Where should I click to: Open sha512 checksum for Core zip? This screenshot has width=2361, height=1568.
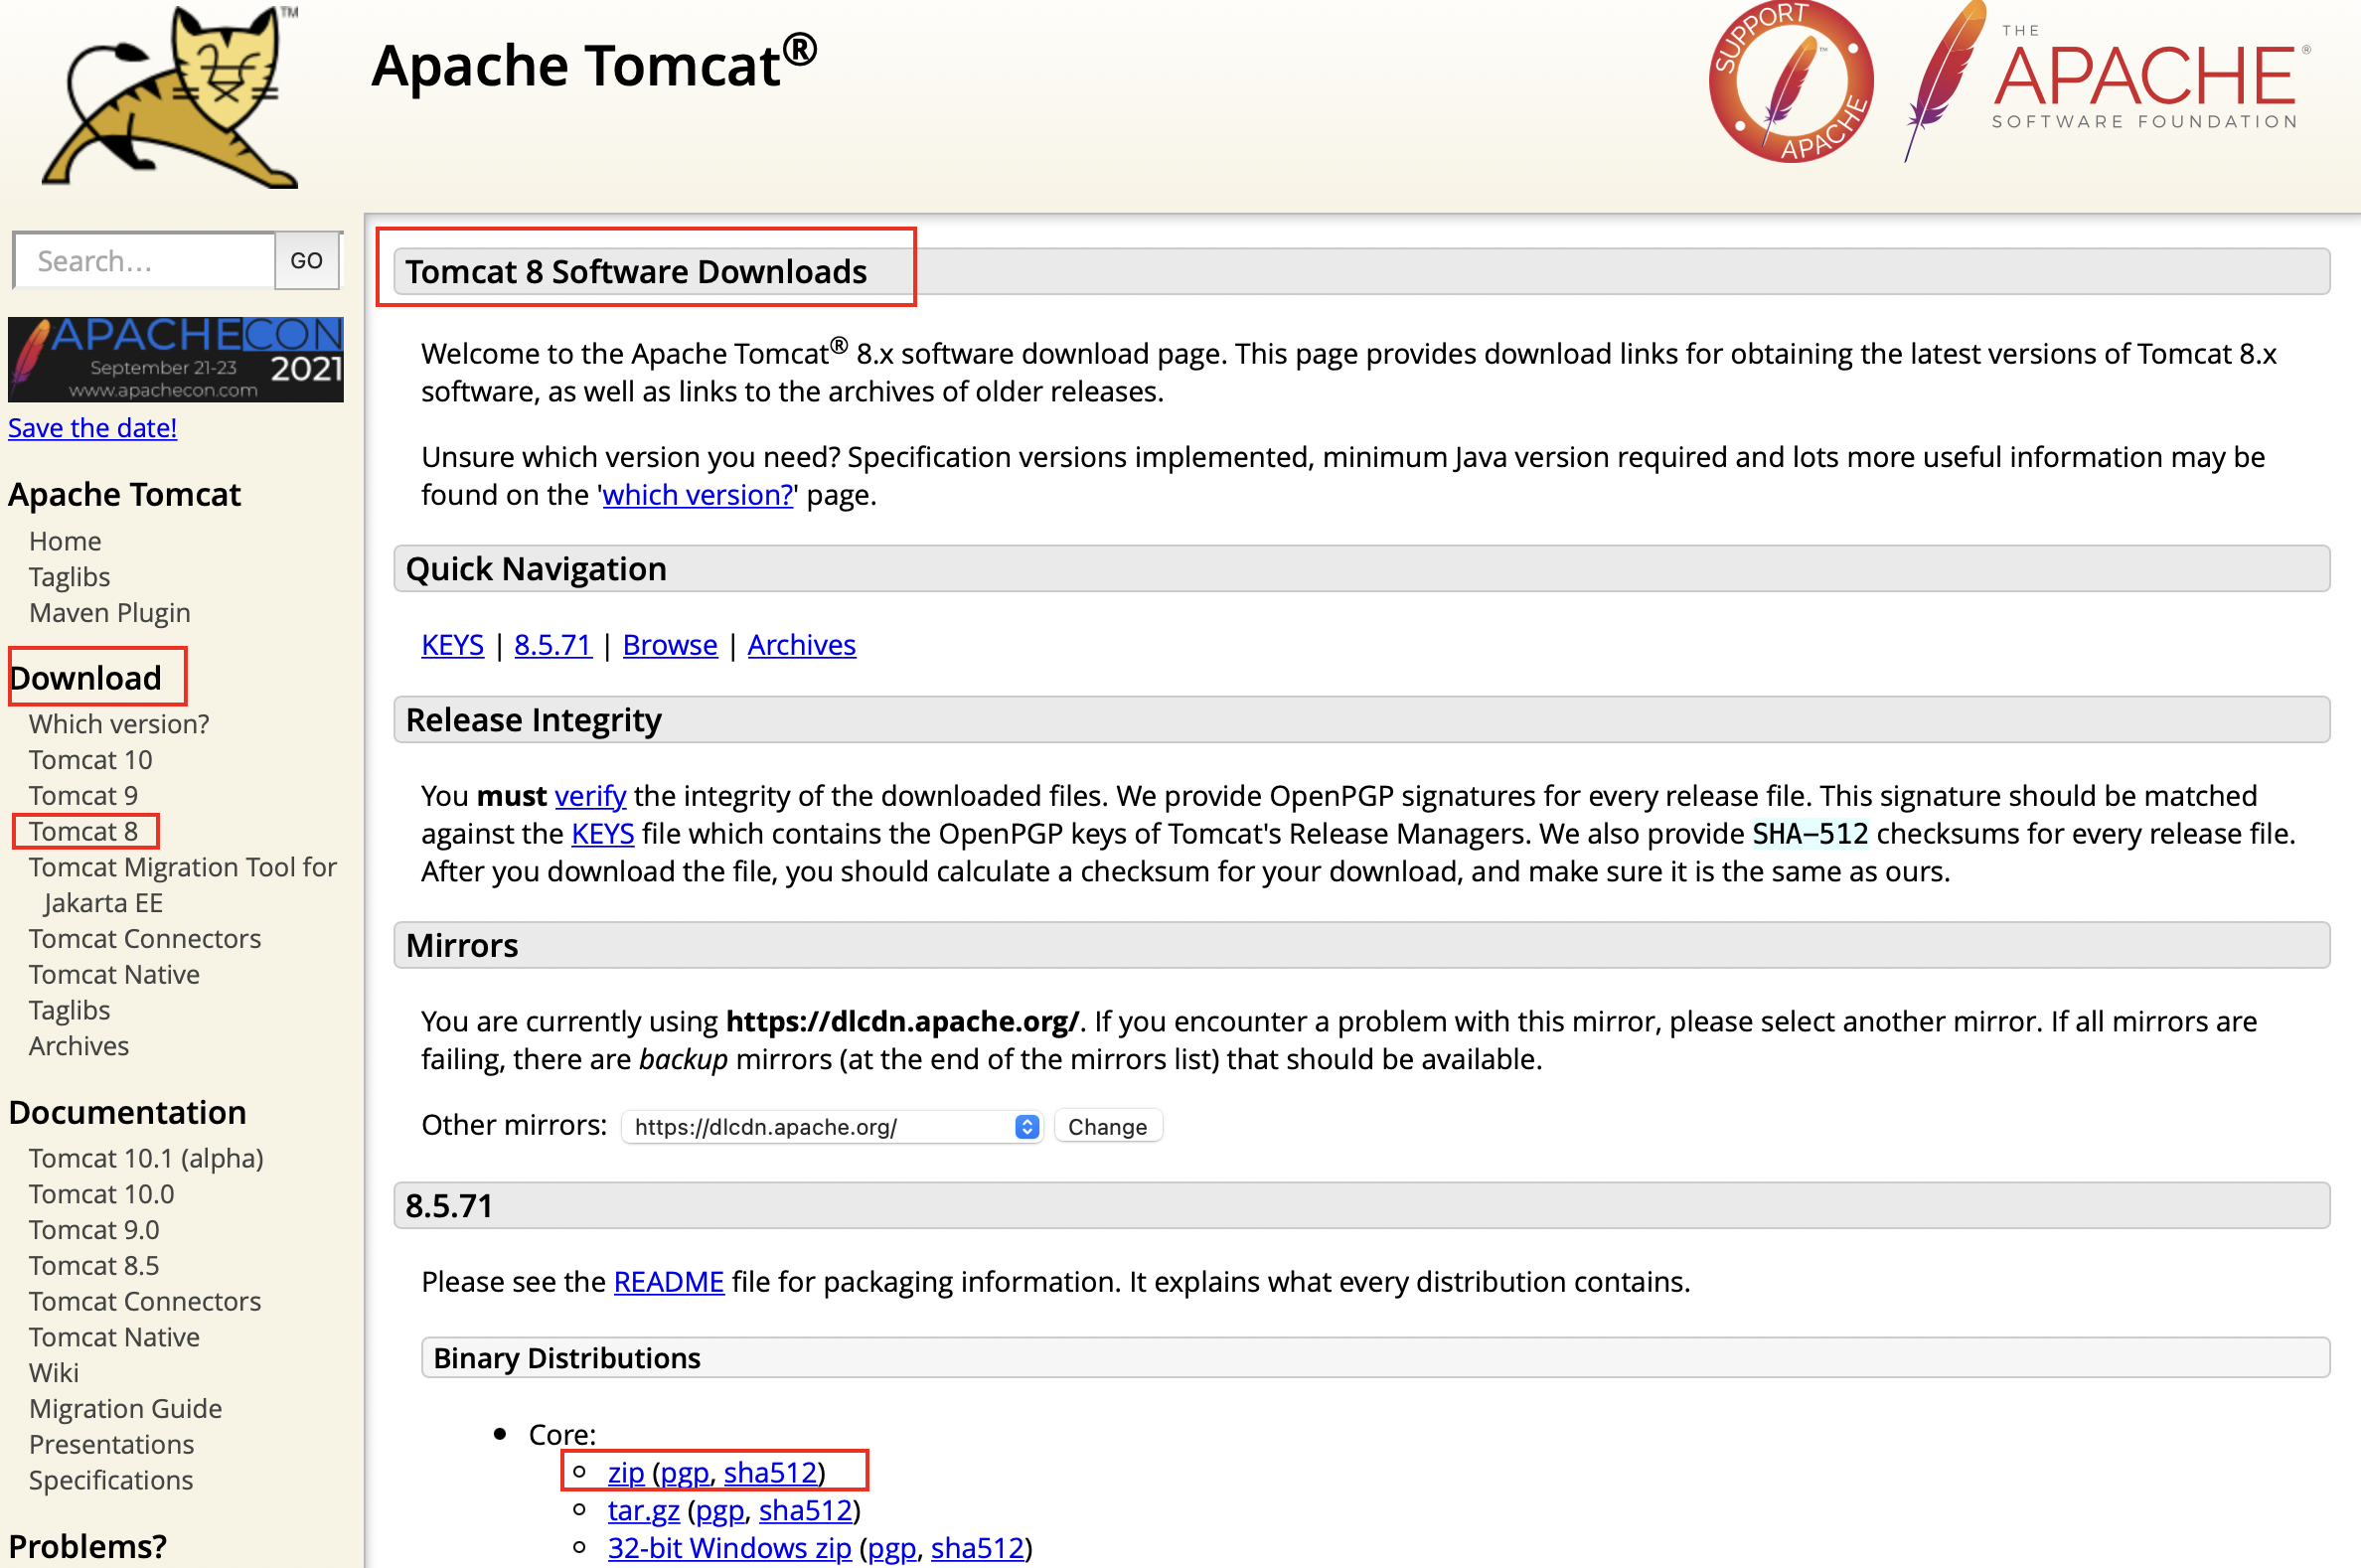[771, 1474]
